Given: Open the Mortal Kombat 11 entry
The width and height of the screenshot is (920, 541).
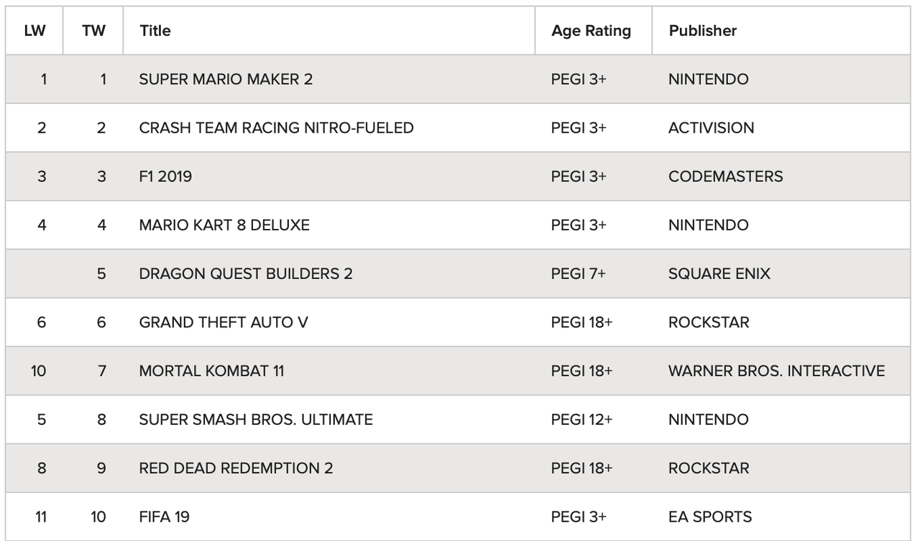Looking at the screenshot, I should coord(212,371).
